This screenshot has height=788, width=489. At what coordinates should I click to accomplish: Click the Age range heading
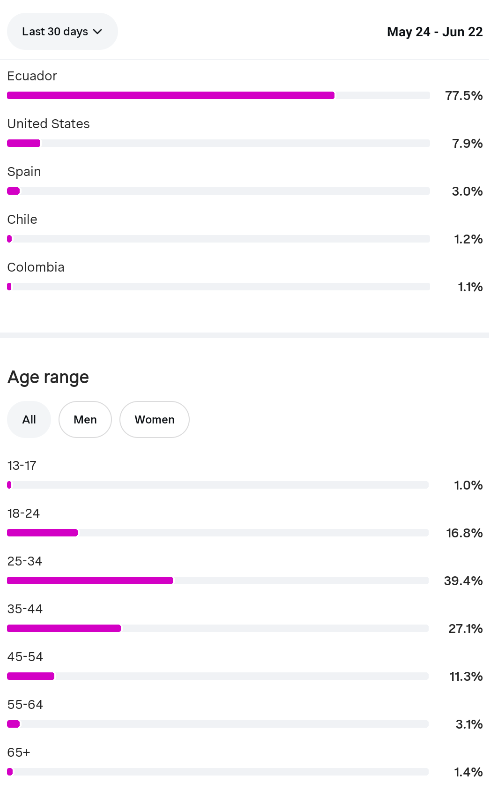point(48,377)
